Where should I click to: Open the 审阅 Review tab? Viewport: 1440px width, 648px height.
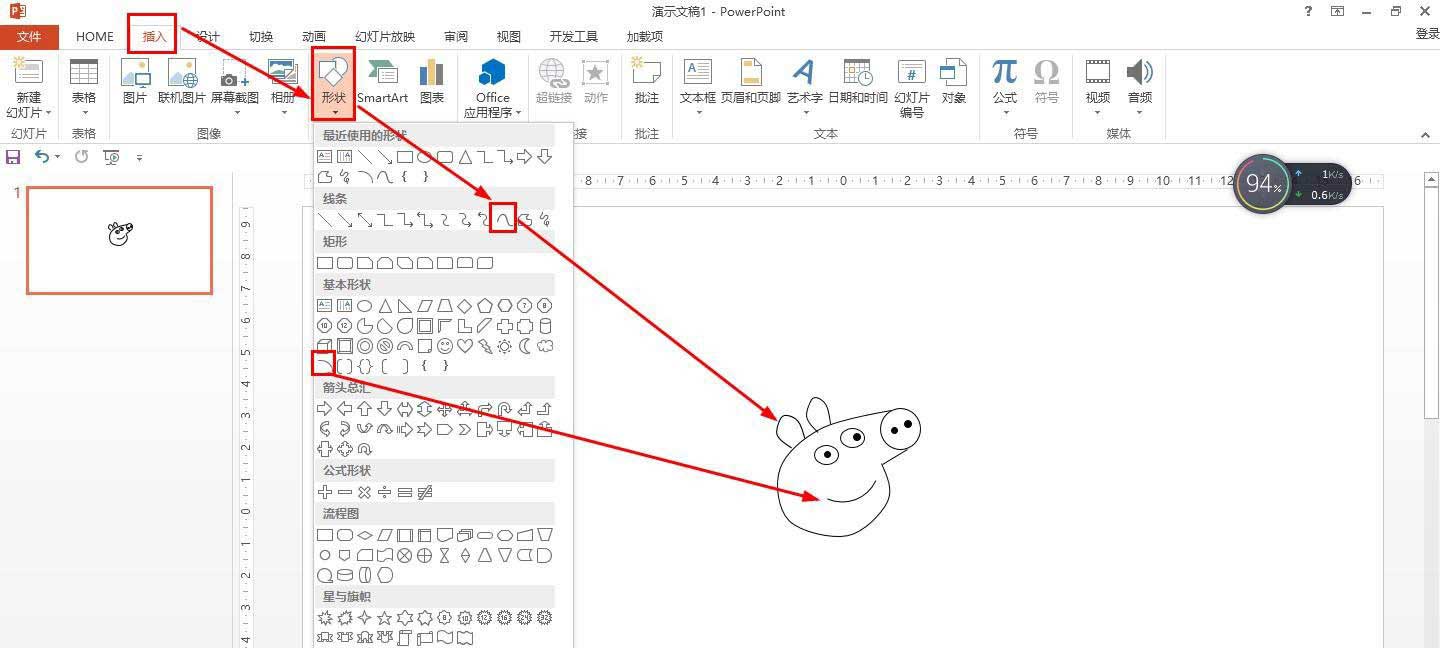point(456,36)
